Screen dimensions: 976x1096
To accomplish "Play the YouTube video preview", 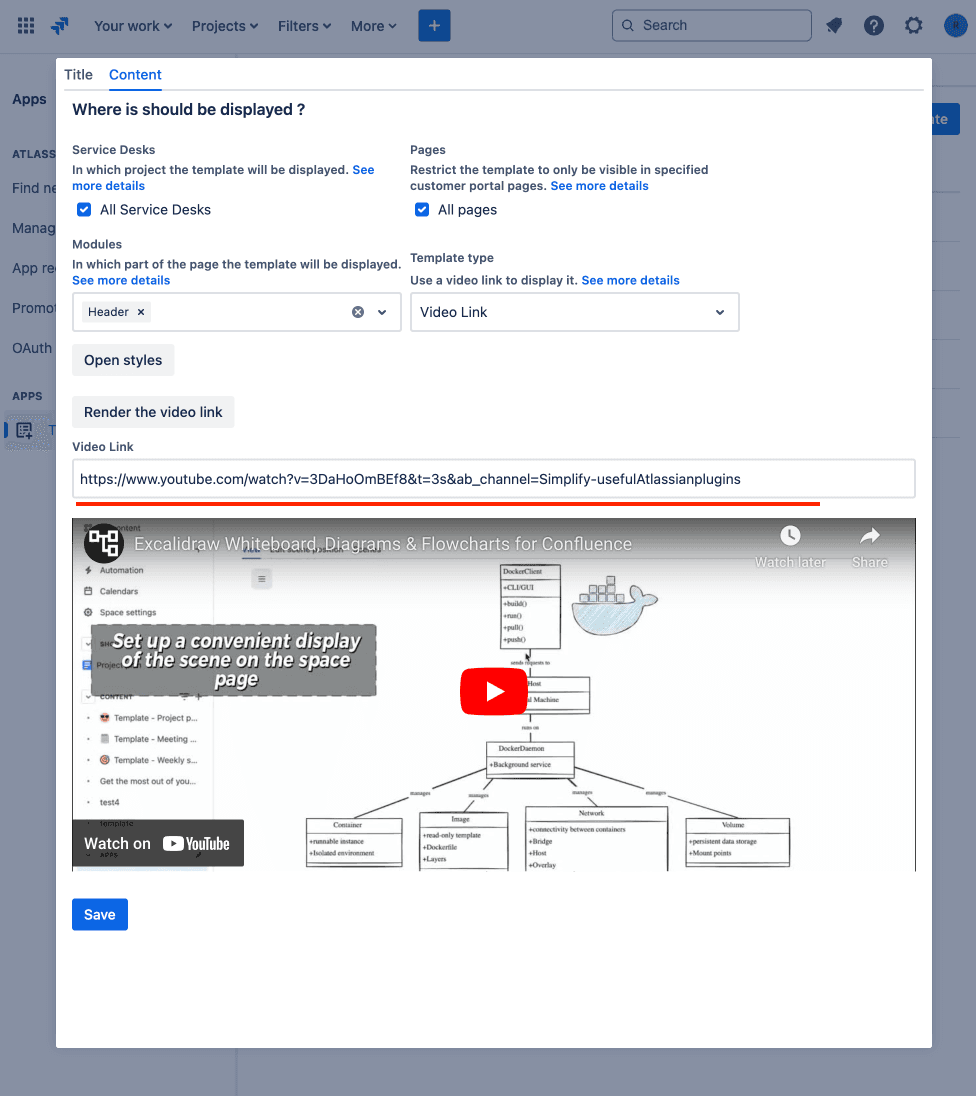I will (494, 691).
